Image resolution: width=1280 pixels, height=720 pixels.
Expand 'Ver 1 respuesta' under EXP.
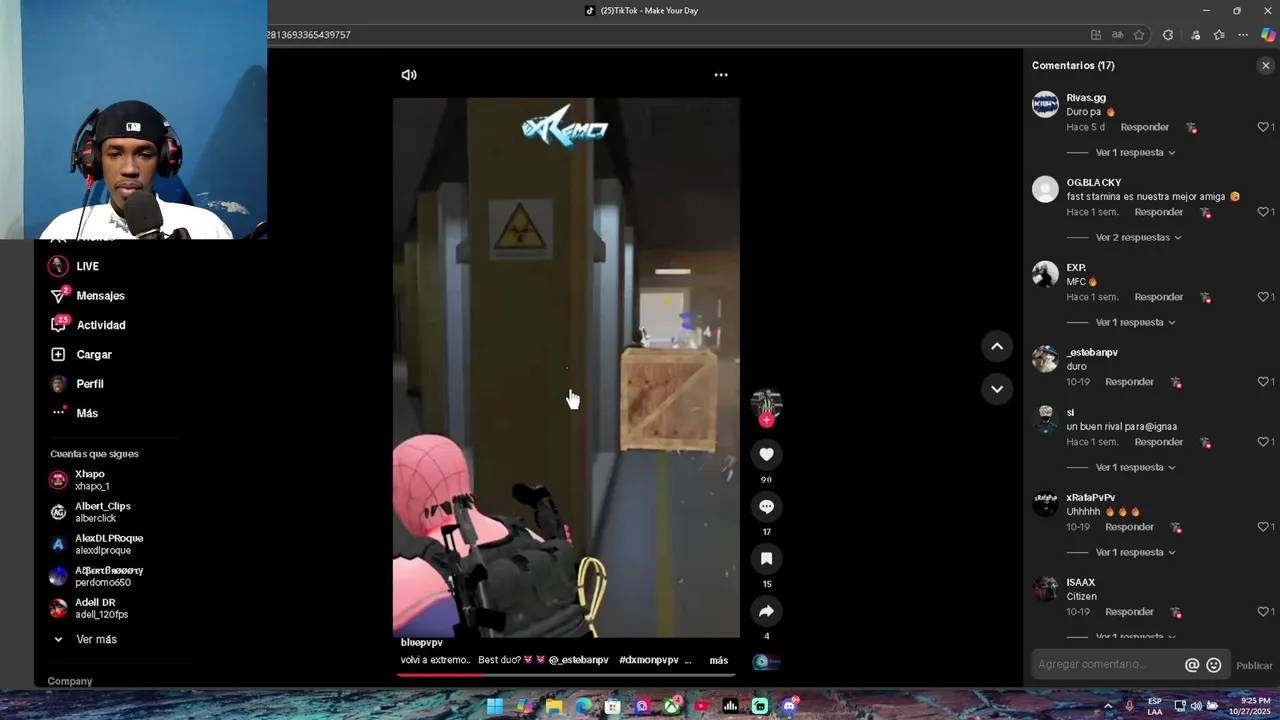coord(1135,323)
